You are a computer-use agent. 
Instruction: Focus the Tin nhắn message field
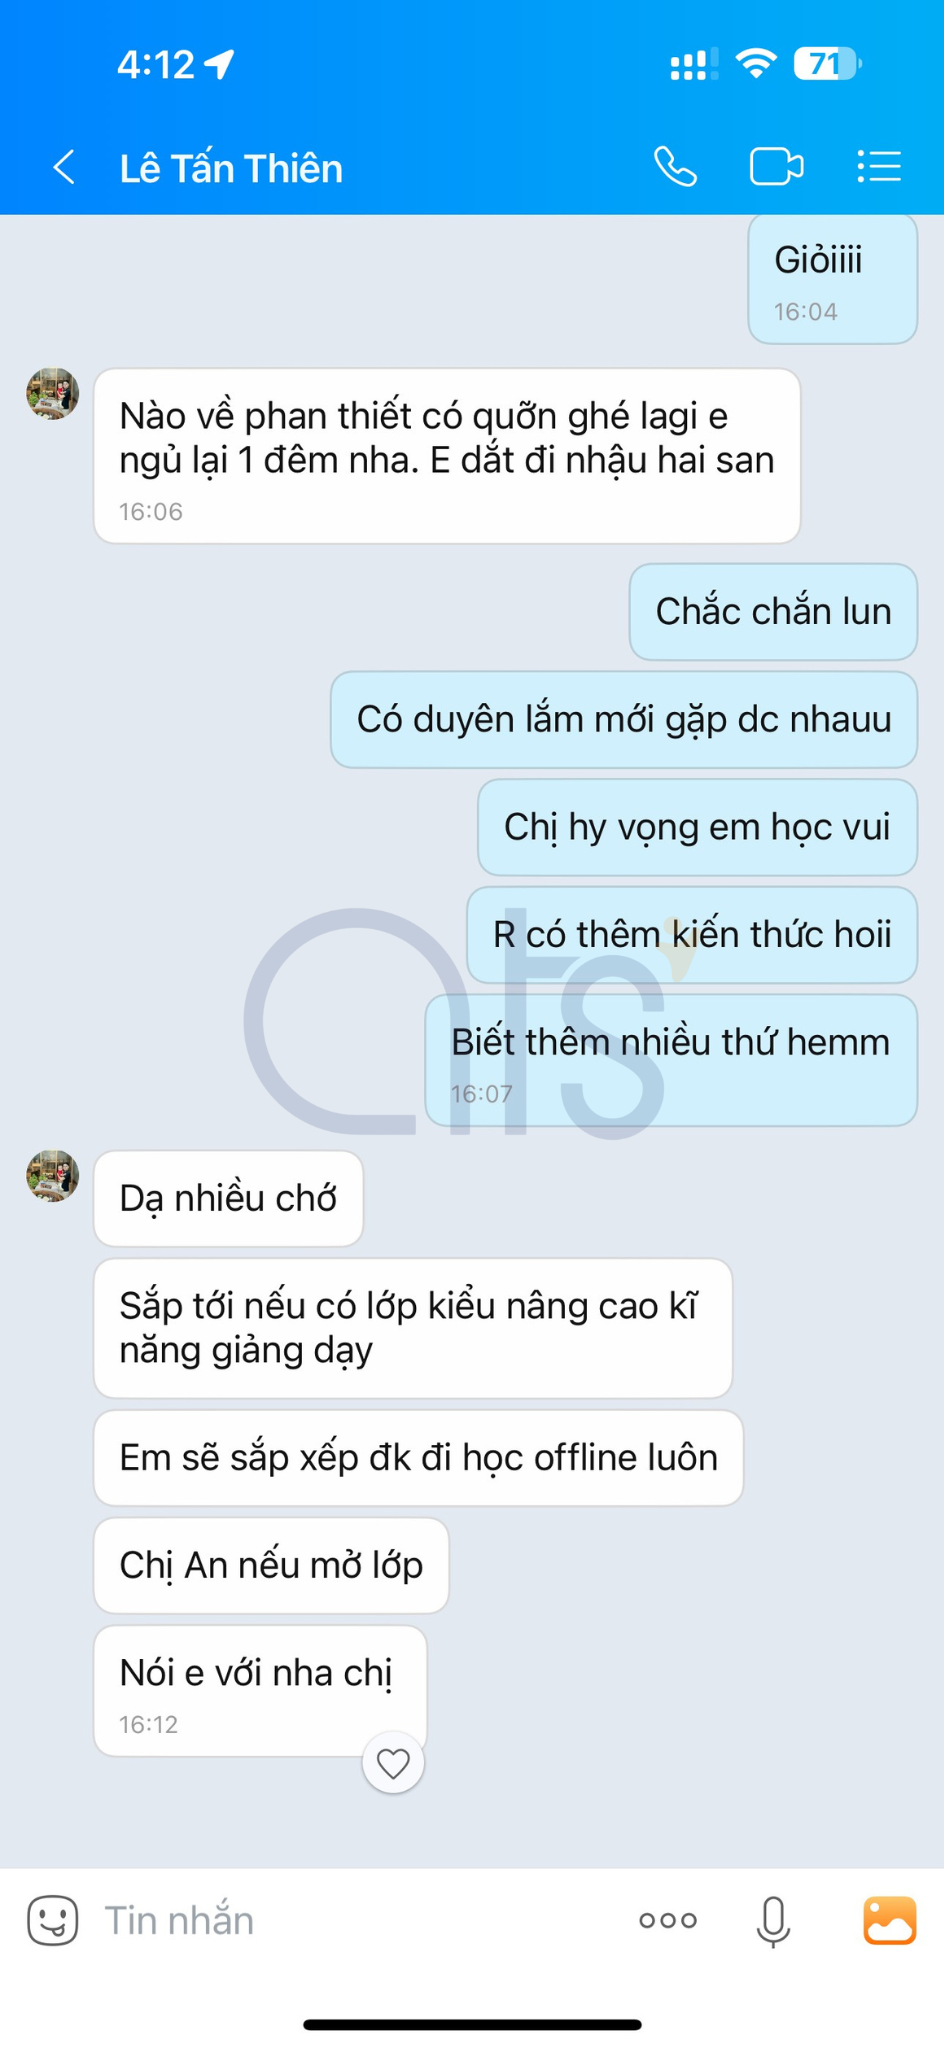tap(360, 1920)
